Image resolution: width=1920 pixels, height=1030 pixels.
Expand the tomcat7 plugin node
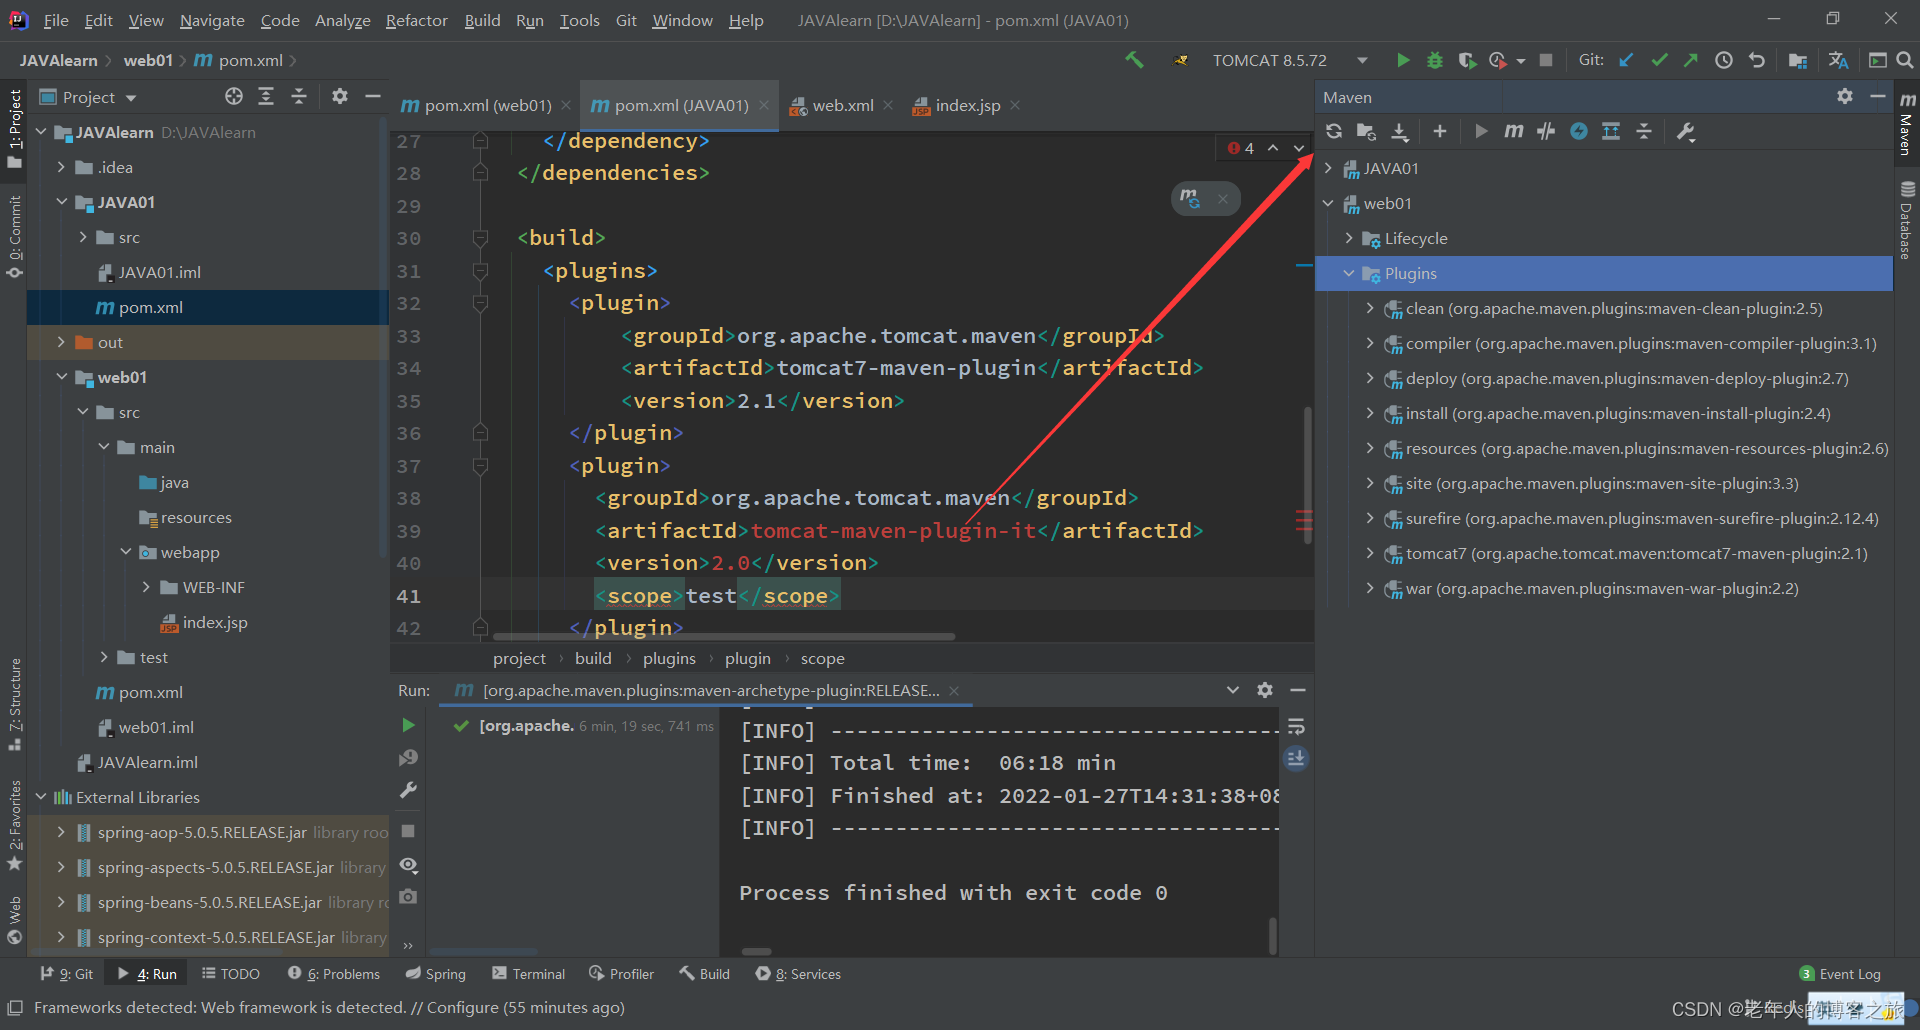click(1370, 553)
